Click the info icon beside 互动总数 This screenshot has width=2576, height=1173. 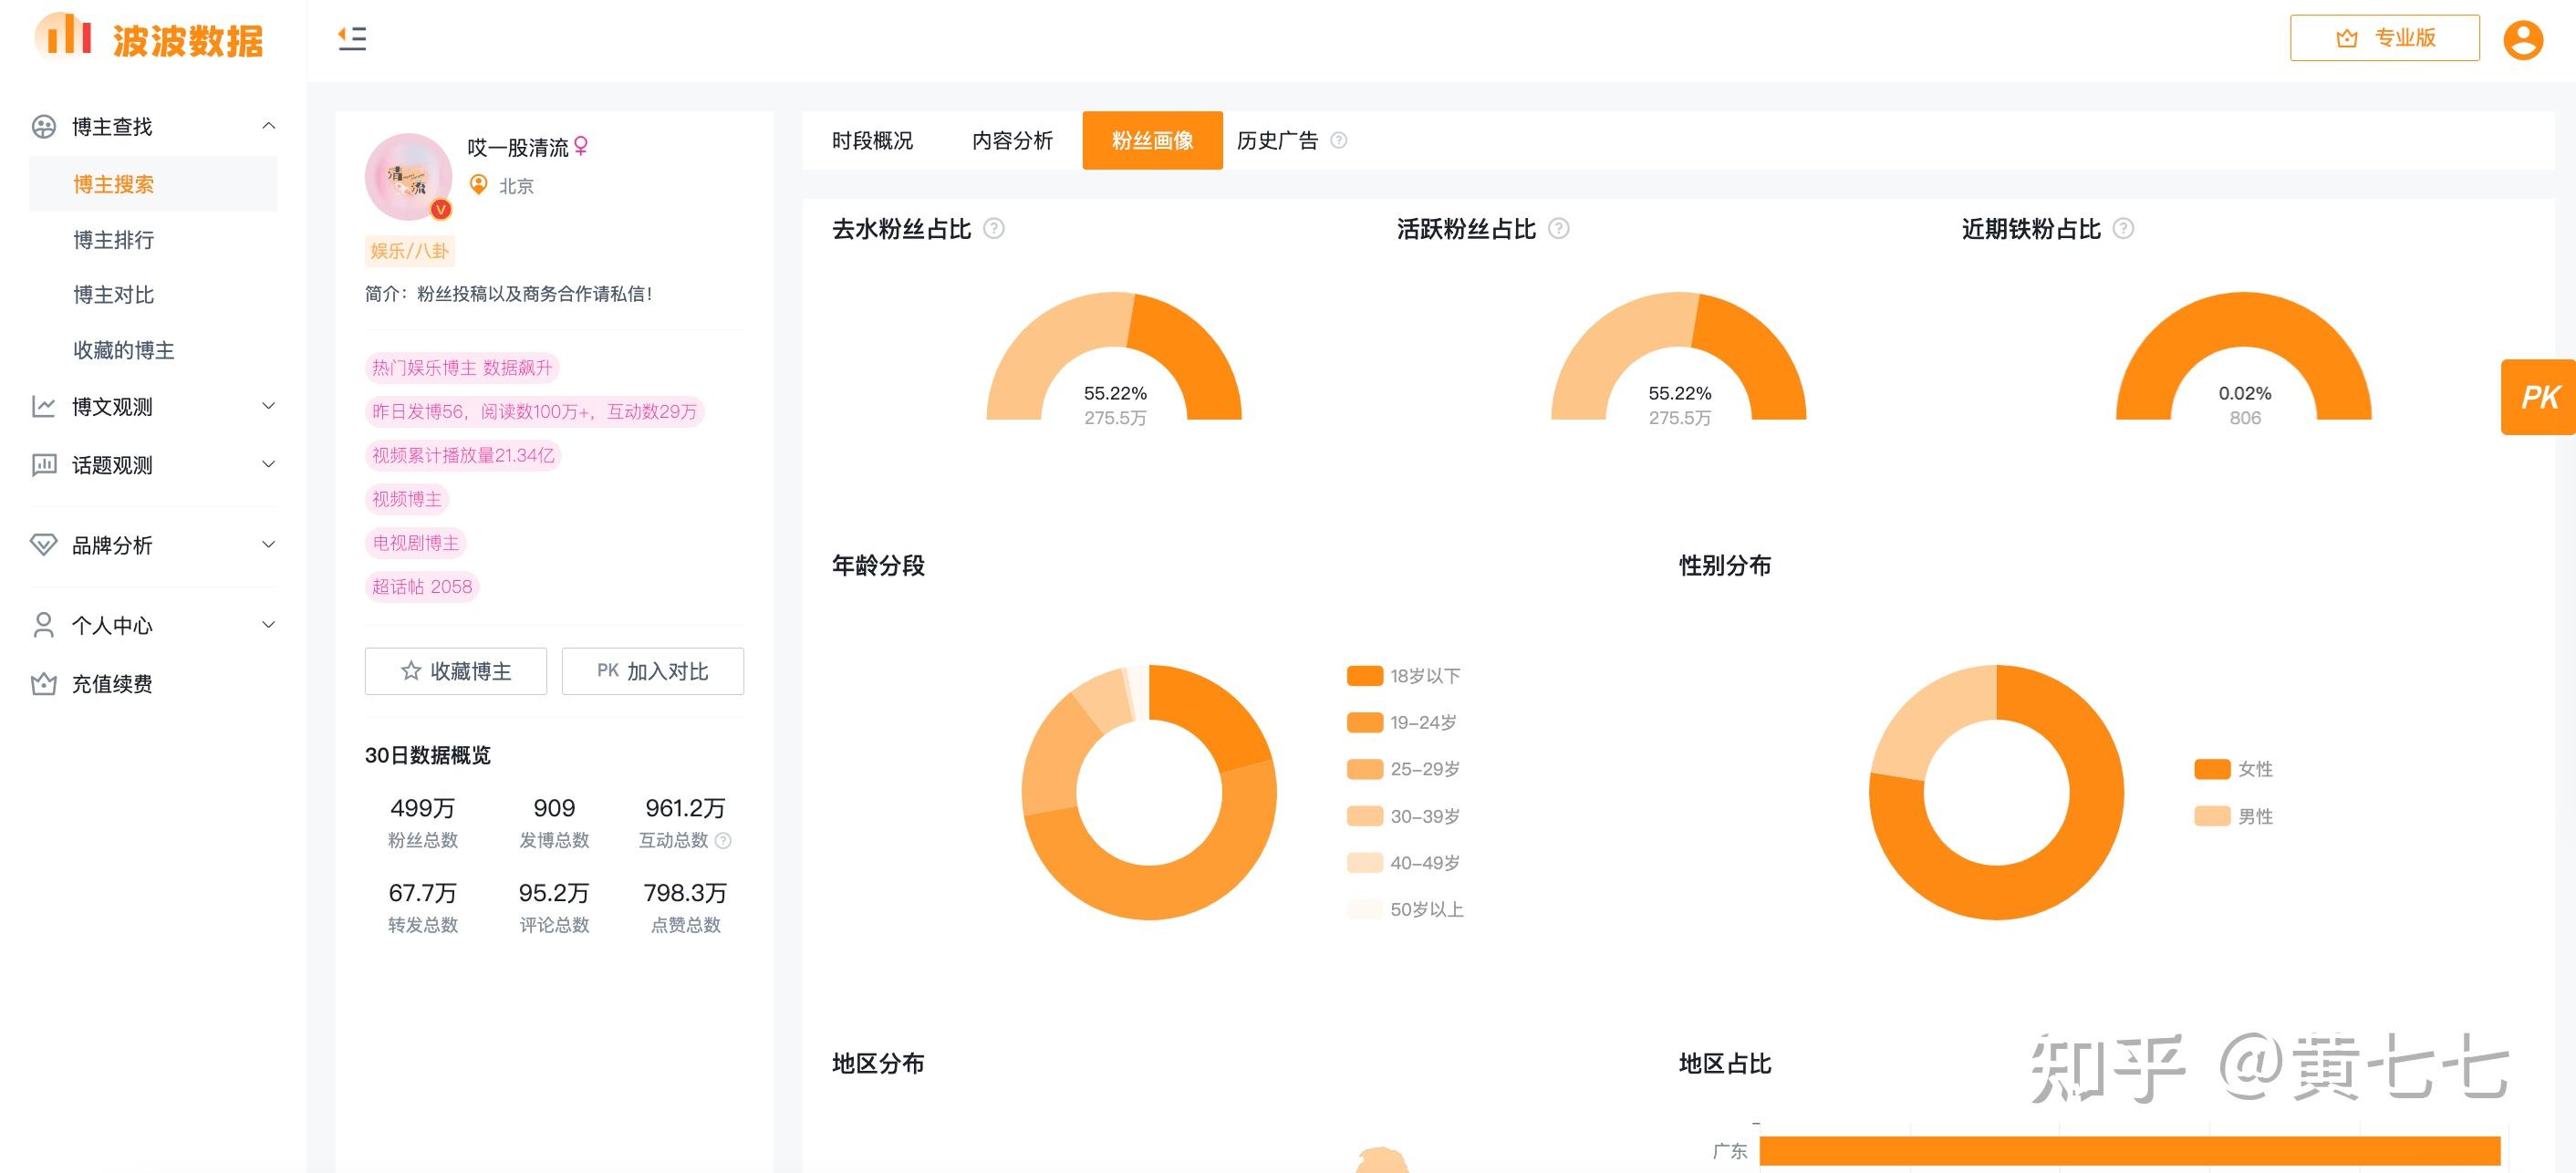coord(724,841)
